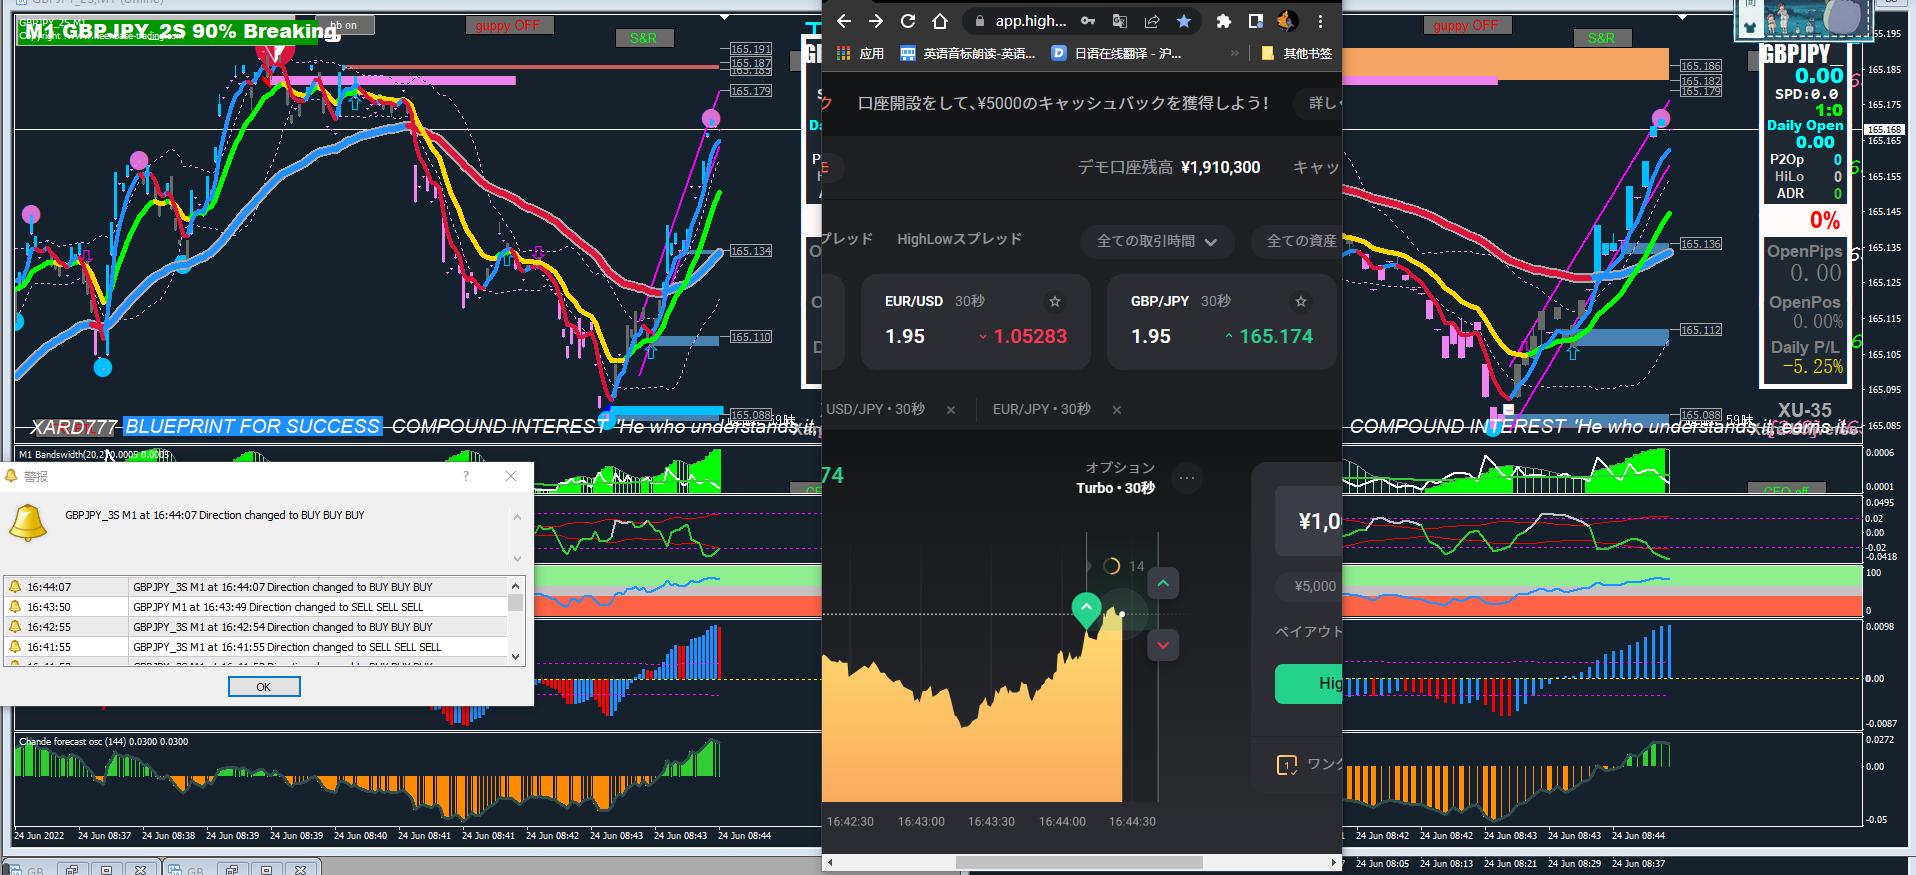Select the 16:43:50 SELL alert row
1916x875 pixels.
pos(256,607)
